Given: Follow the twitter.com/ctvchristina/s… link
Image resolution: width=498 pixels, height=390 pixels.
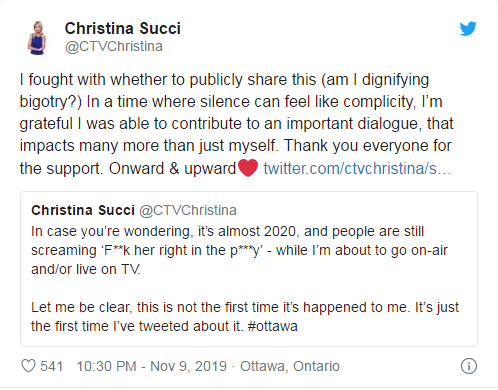Looking at the screenshot, I should point(357,168).
